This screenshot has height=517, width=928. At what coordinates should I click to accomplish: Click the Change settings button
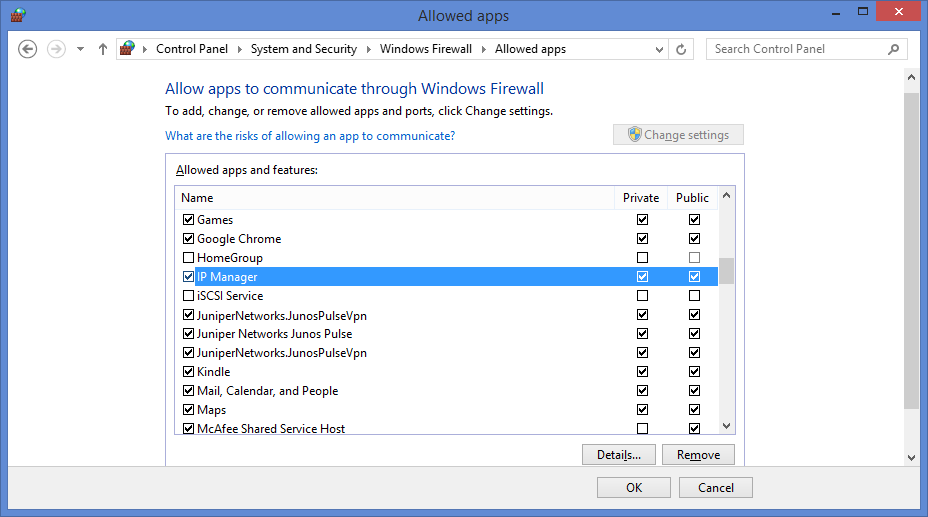[678, 134]
